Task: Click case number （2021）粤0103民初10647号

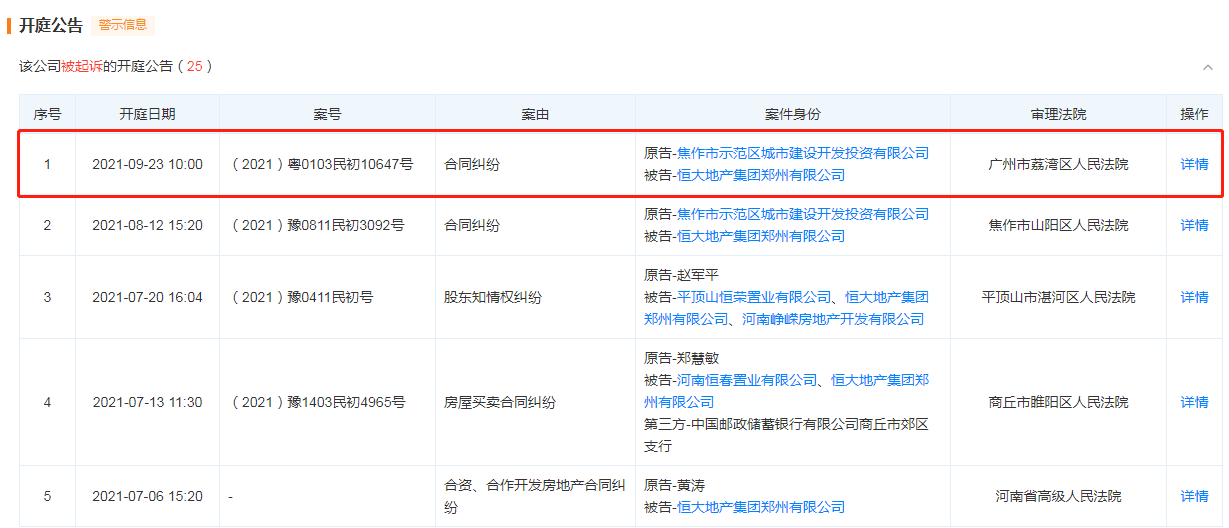Action: pyautogui.click(x=320, y=164)
